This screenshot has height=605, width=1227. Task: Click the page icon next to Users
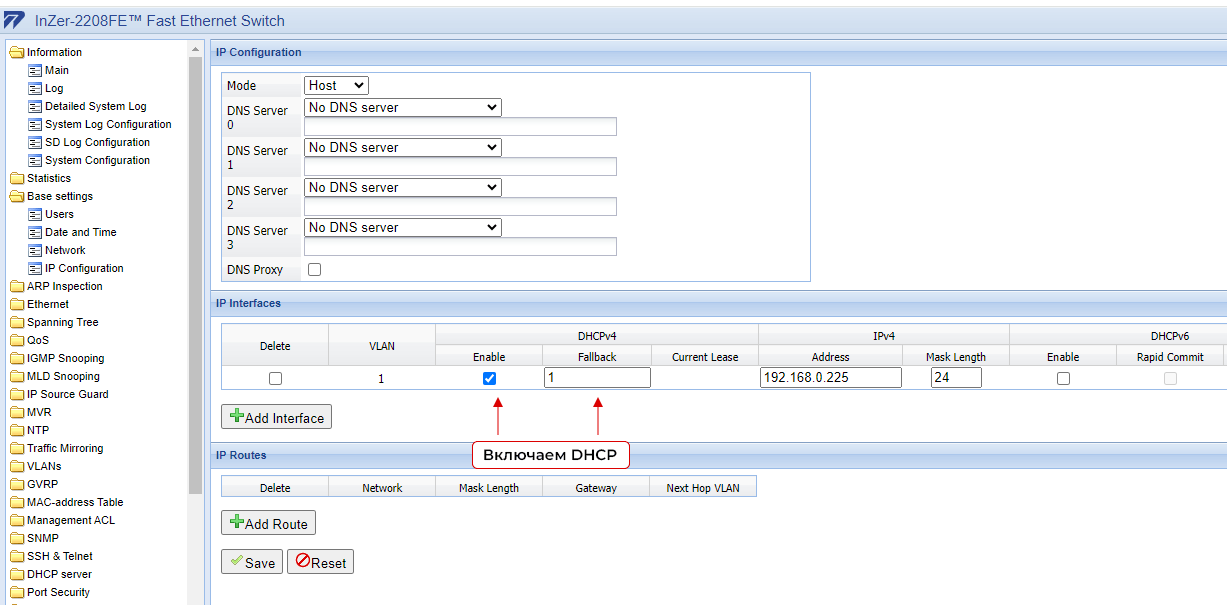click(x=35, y=215)
